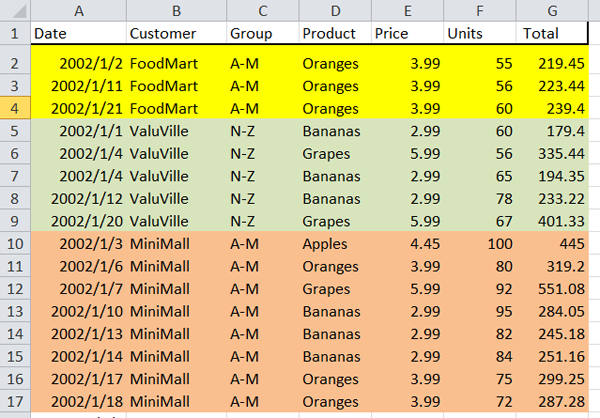
Task: Click the Date header cell
Action: tap(78, 33)
